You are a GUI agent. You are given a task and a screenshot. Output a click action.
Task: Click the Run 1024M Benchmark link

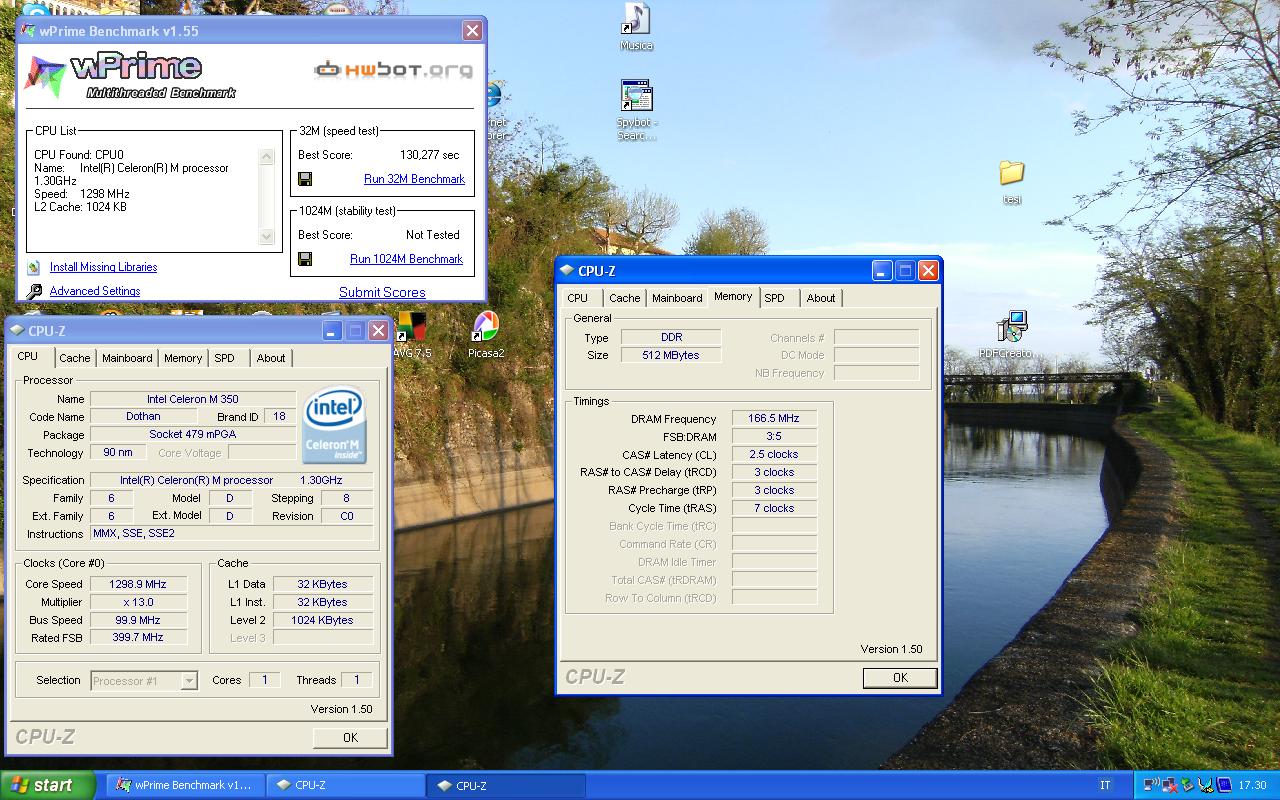click(406, 259)
